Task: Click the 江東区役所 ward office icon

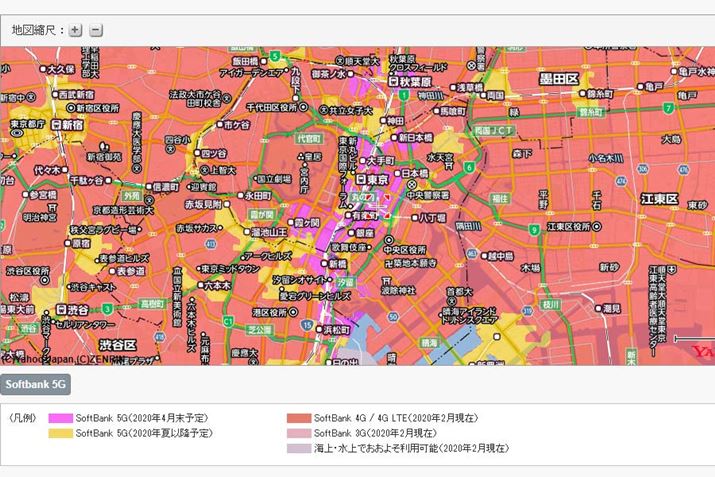Action: pos(597,226)
